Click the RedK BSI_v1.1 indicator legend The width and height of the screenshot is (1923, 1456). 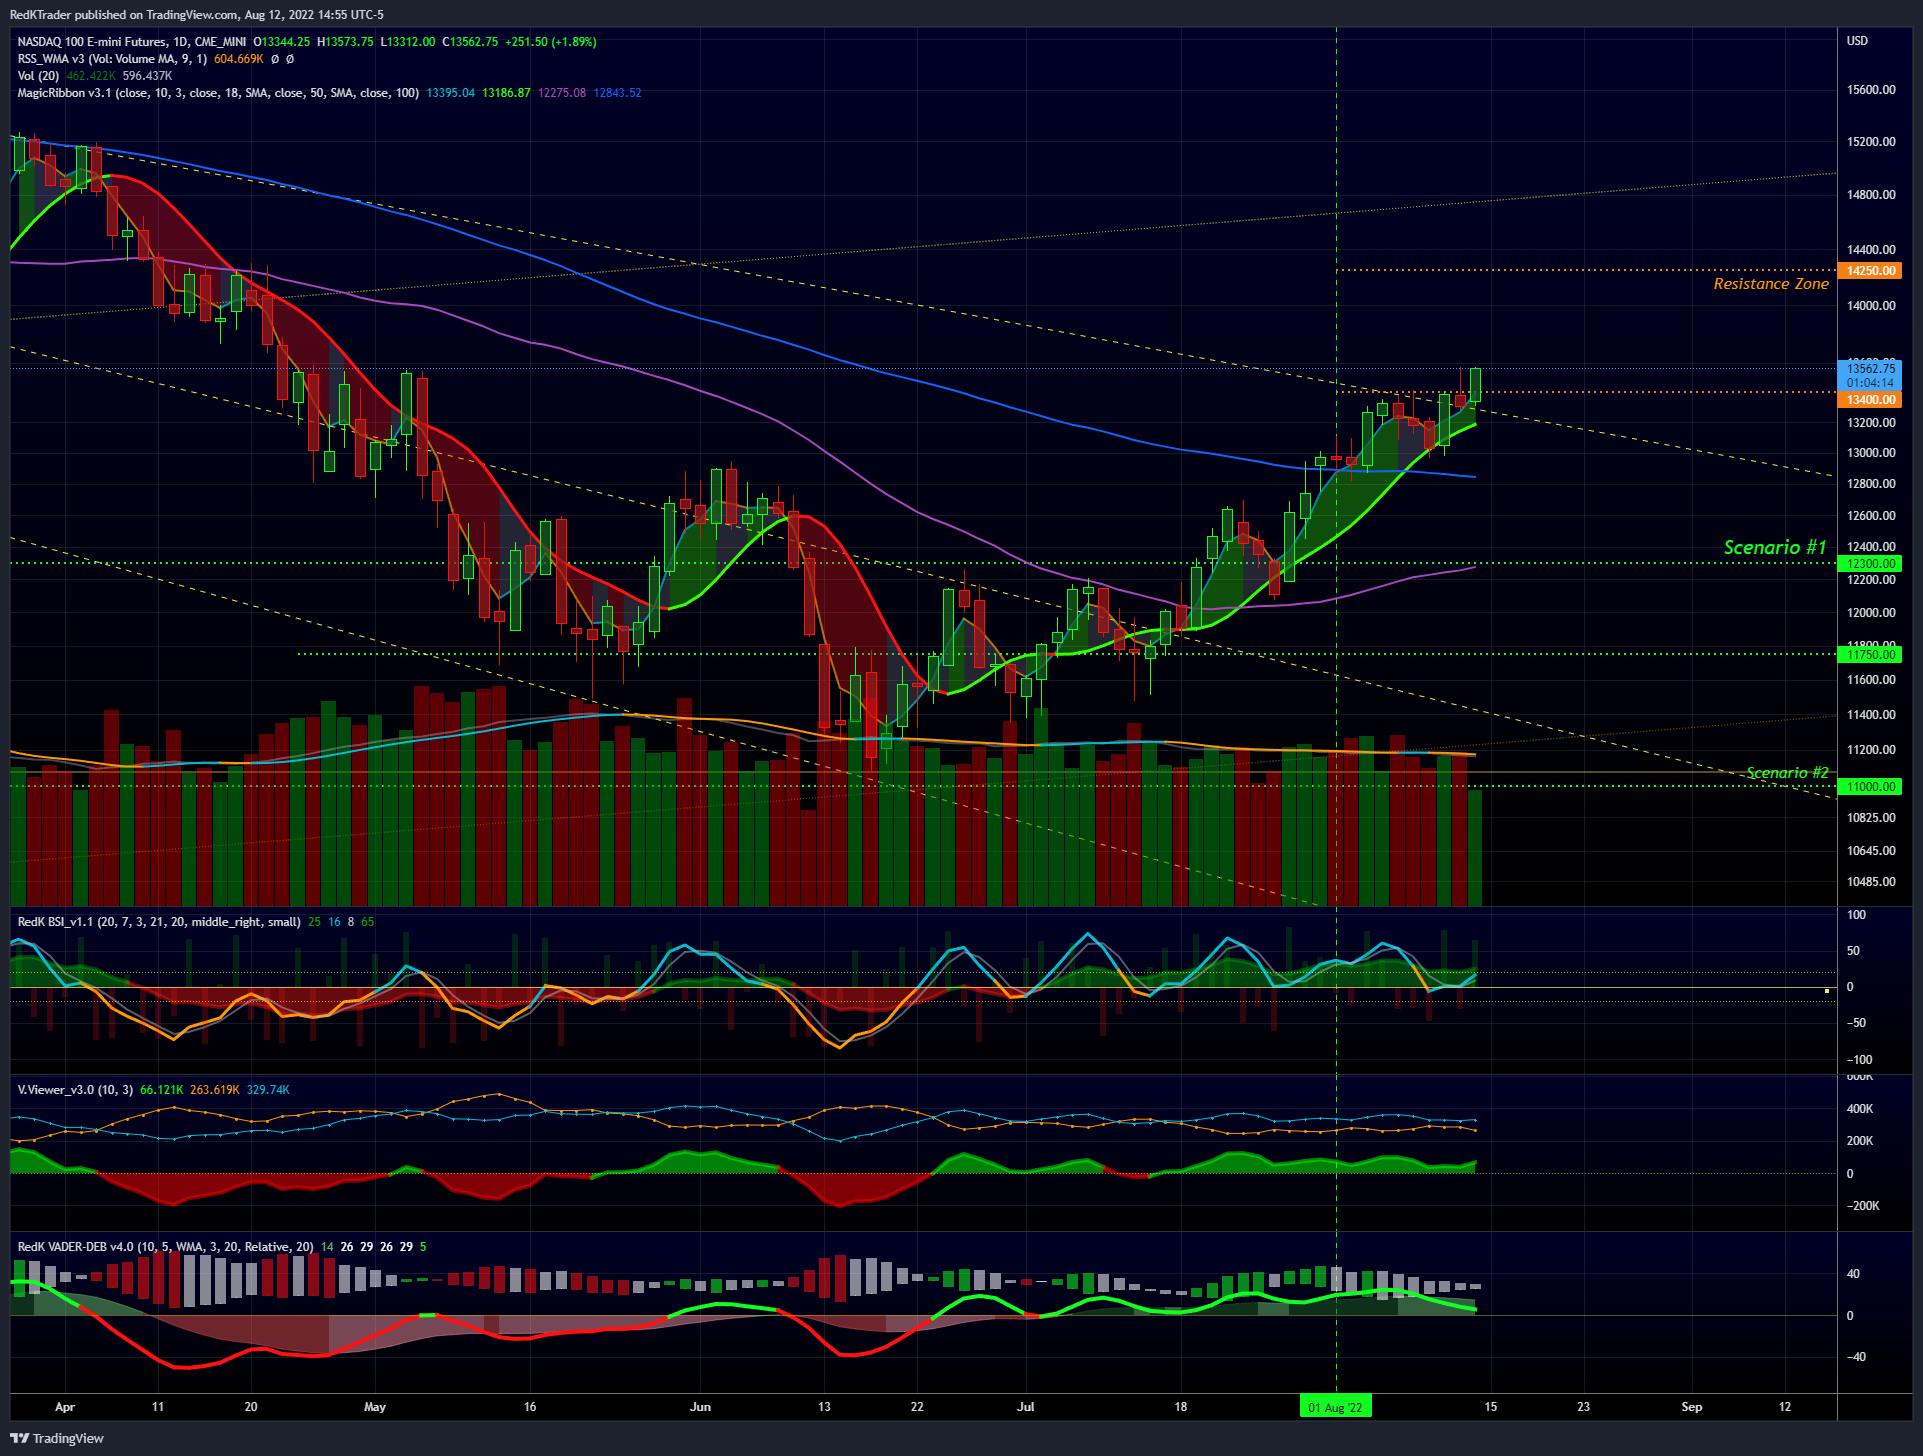pyautogui.click(x=159, y=922)
